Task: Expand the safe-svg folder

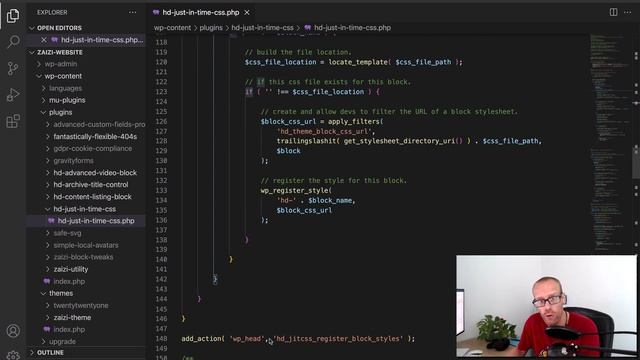Action: (x=67, y=233)
